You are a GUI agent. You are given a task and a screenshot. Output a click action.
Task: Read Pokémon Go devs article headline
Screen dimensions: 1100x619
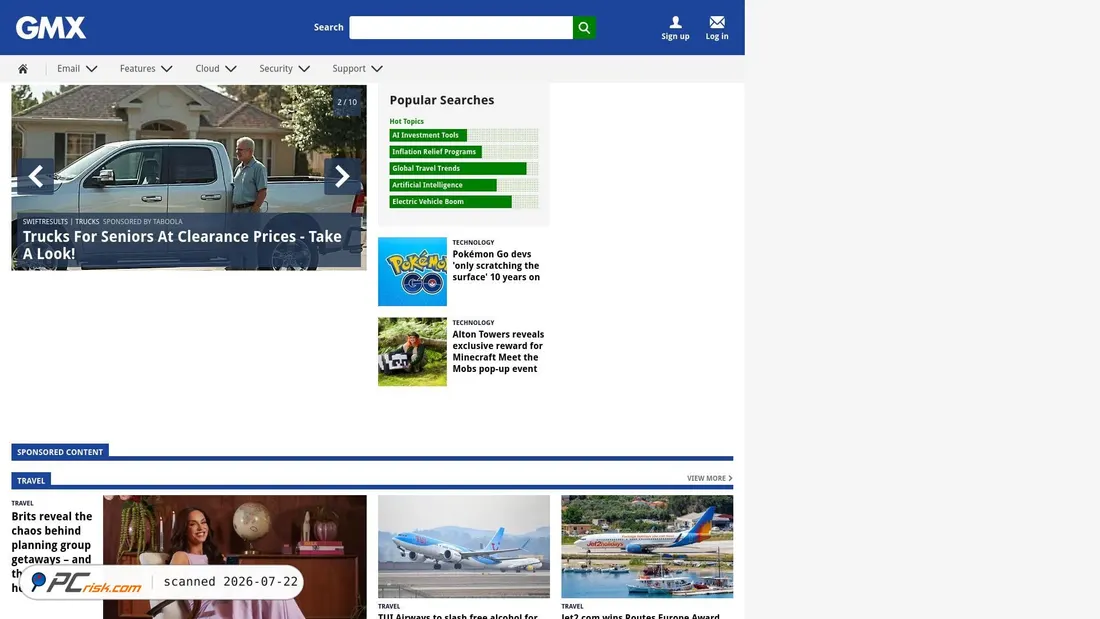pyautogui.click(x=496, y=266)
